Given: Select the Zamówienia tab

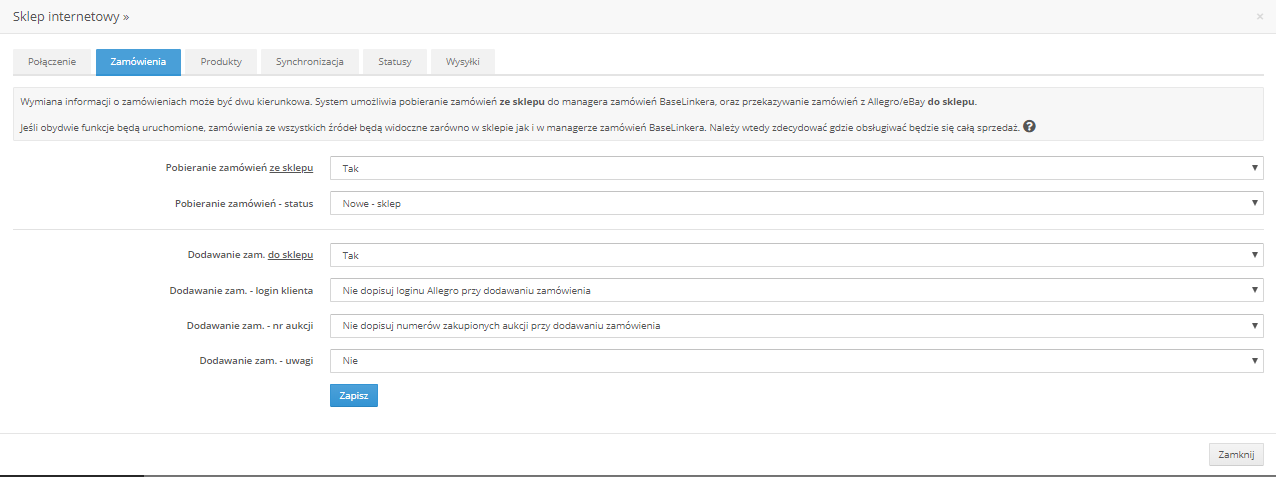Looking at the screenshot, I should (138, 62).
